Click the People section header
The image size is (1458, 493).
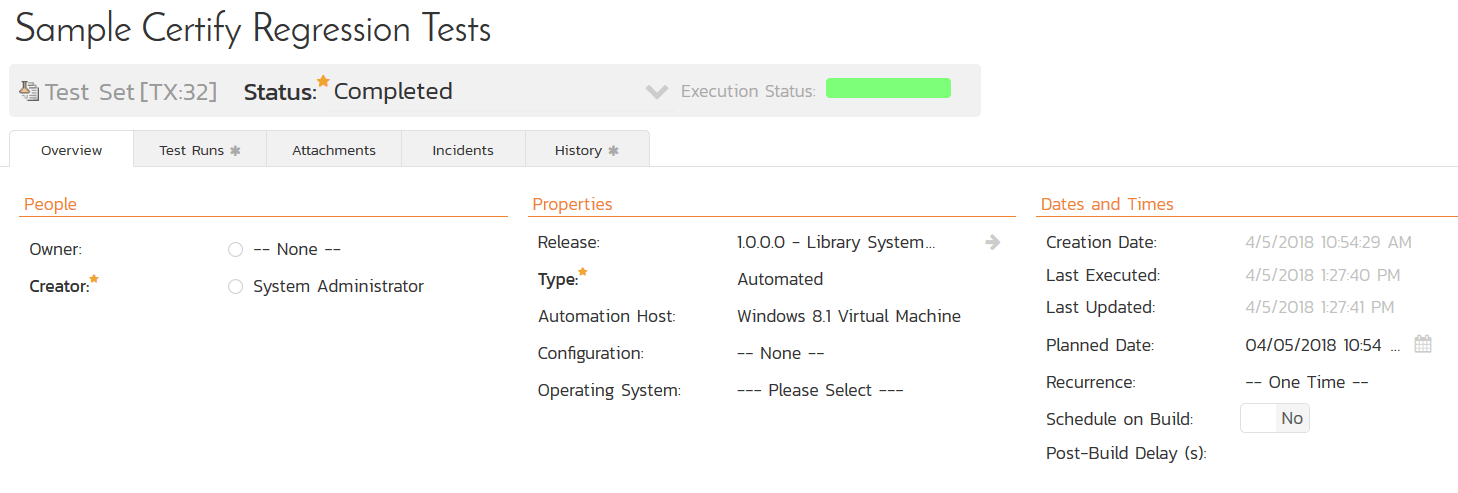point(50,204)
